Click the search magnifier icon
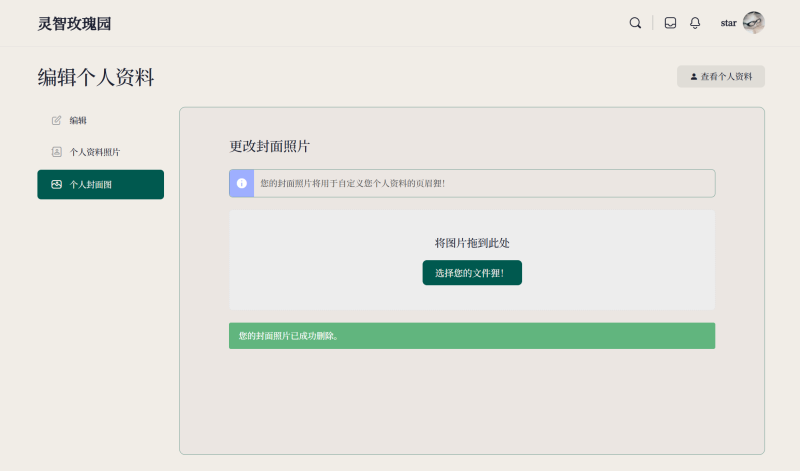Screen dimensions: 800x471 (635, 23)
